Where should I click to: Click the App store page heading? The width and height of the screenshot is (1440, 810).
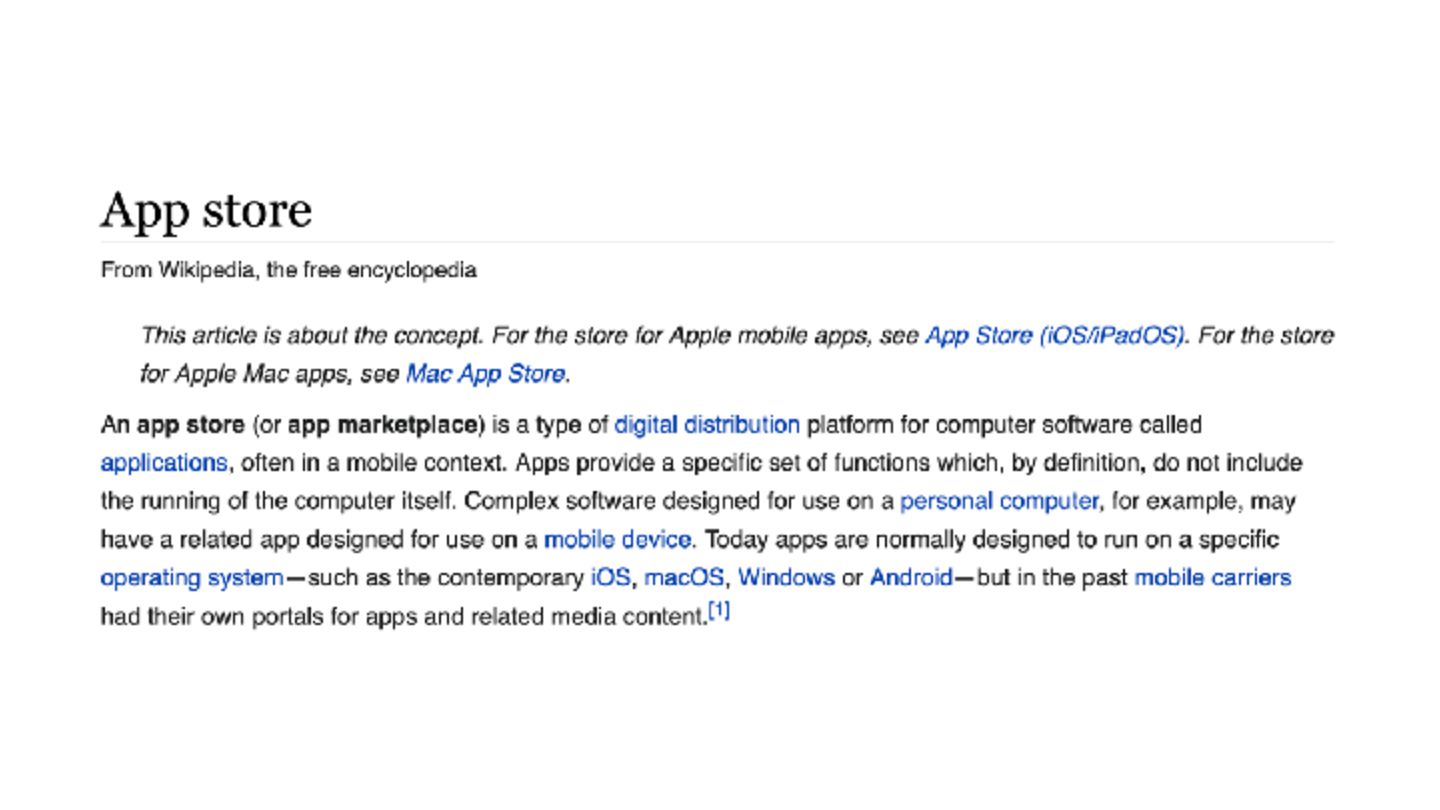(x=206, y=211)
